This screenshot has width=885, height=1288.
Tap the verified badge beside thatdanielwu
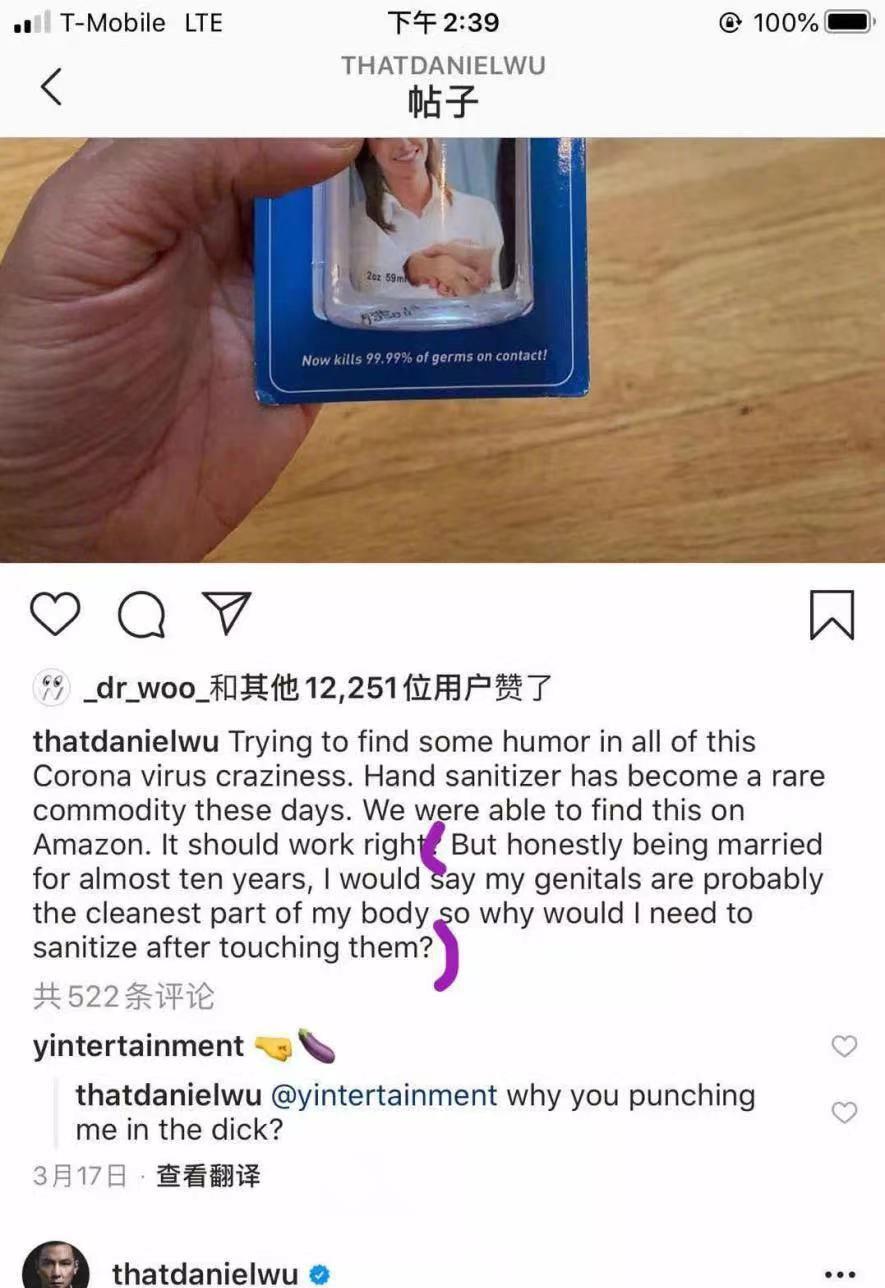320,1275
